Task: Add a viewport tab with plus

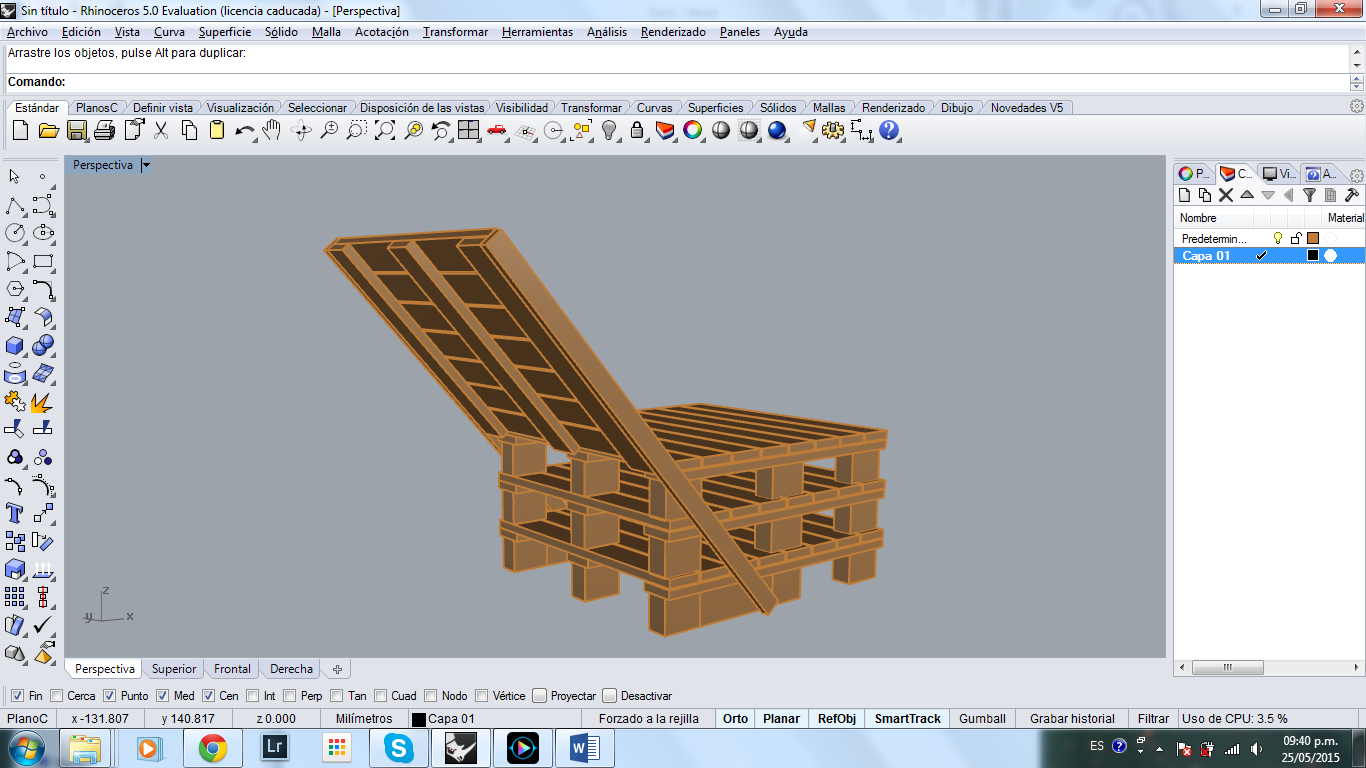Action: pos(337,669)
